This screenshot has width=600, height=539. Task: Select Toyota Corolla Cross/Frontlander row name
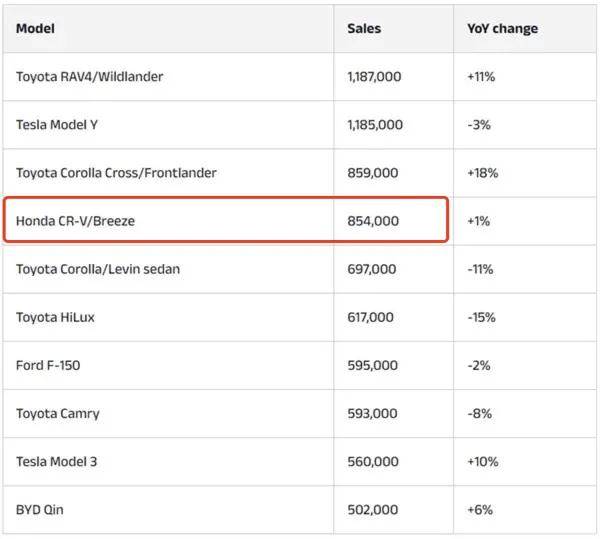point(116,173)
